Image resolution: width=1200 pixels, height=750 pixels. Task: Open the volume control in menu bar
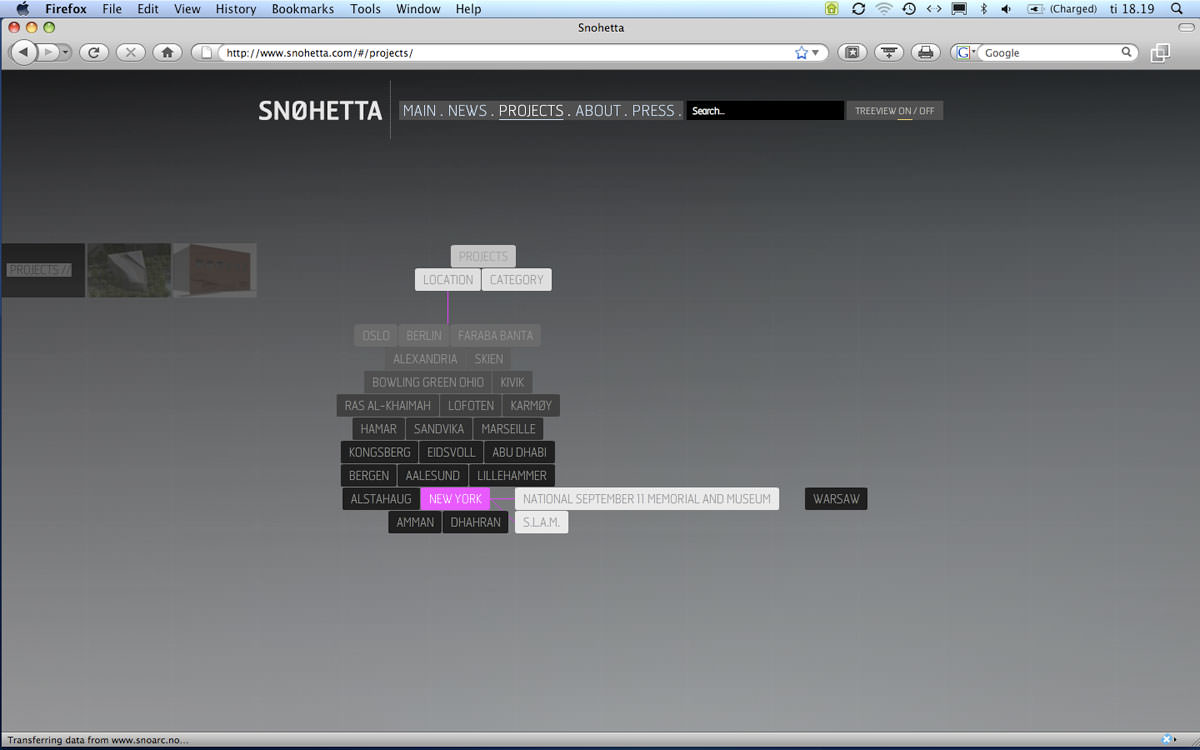pos(1006,9)
